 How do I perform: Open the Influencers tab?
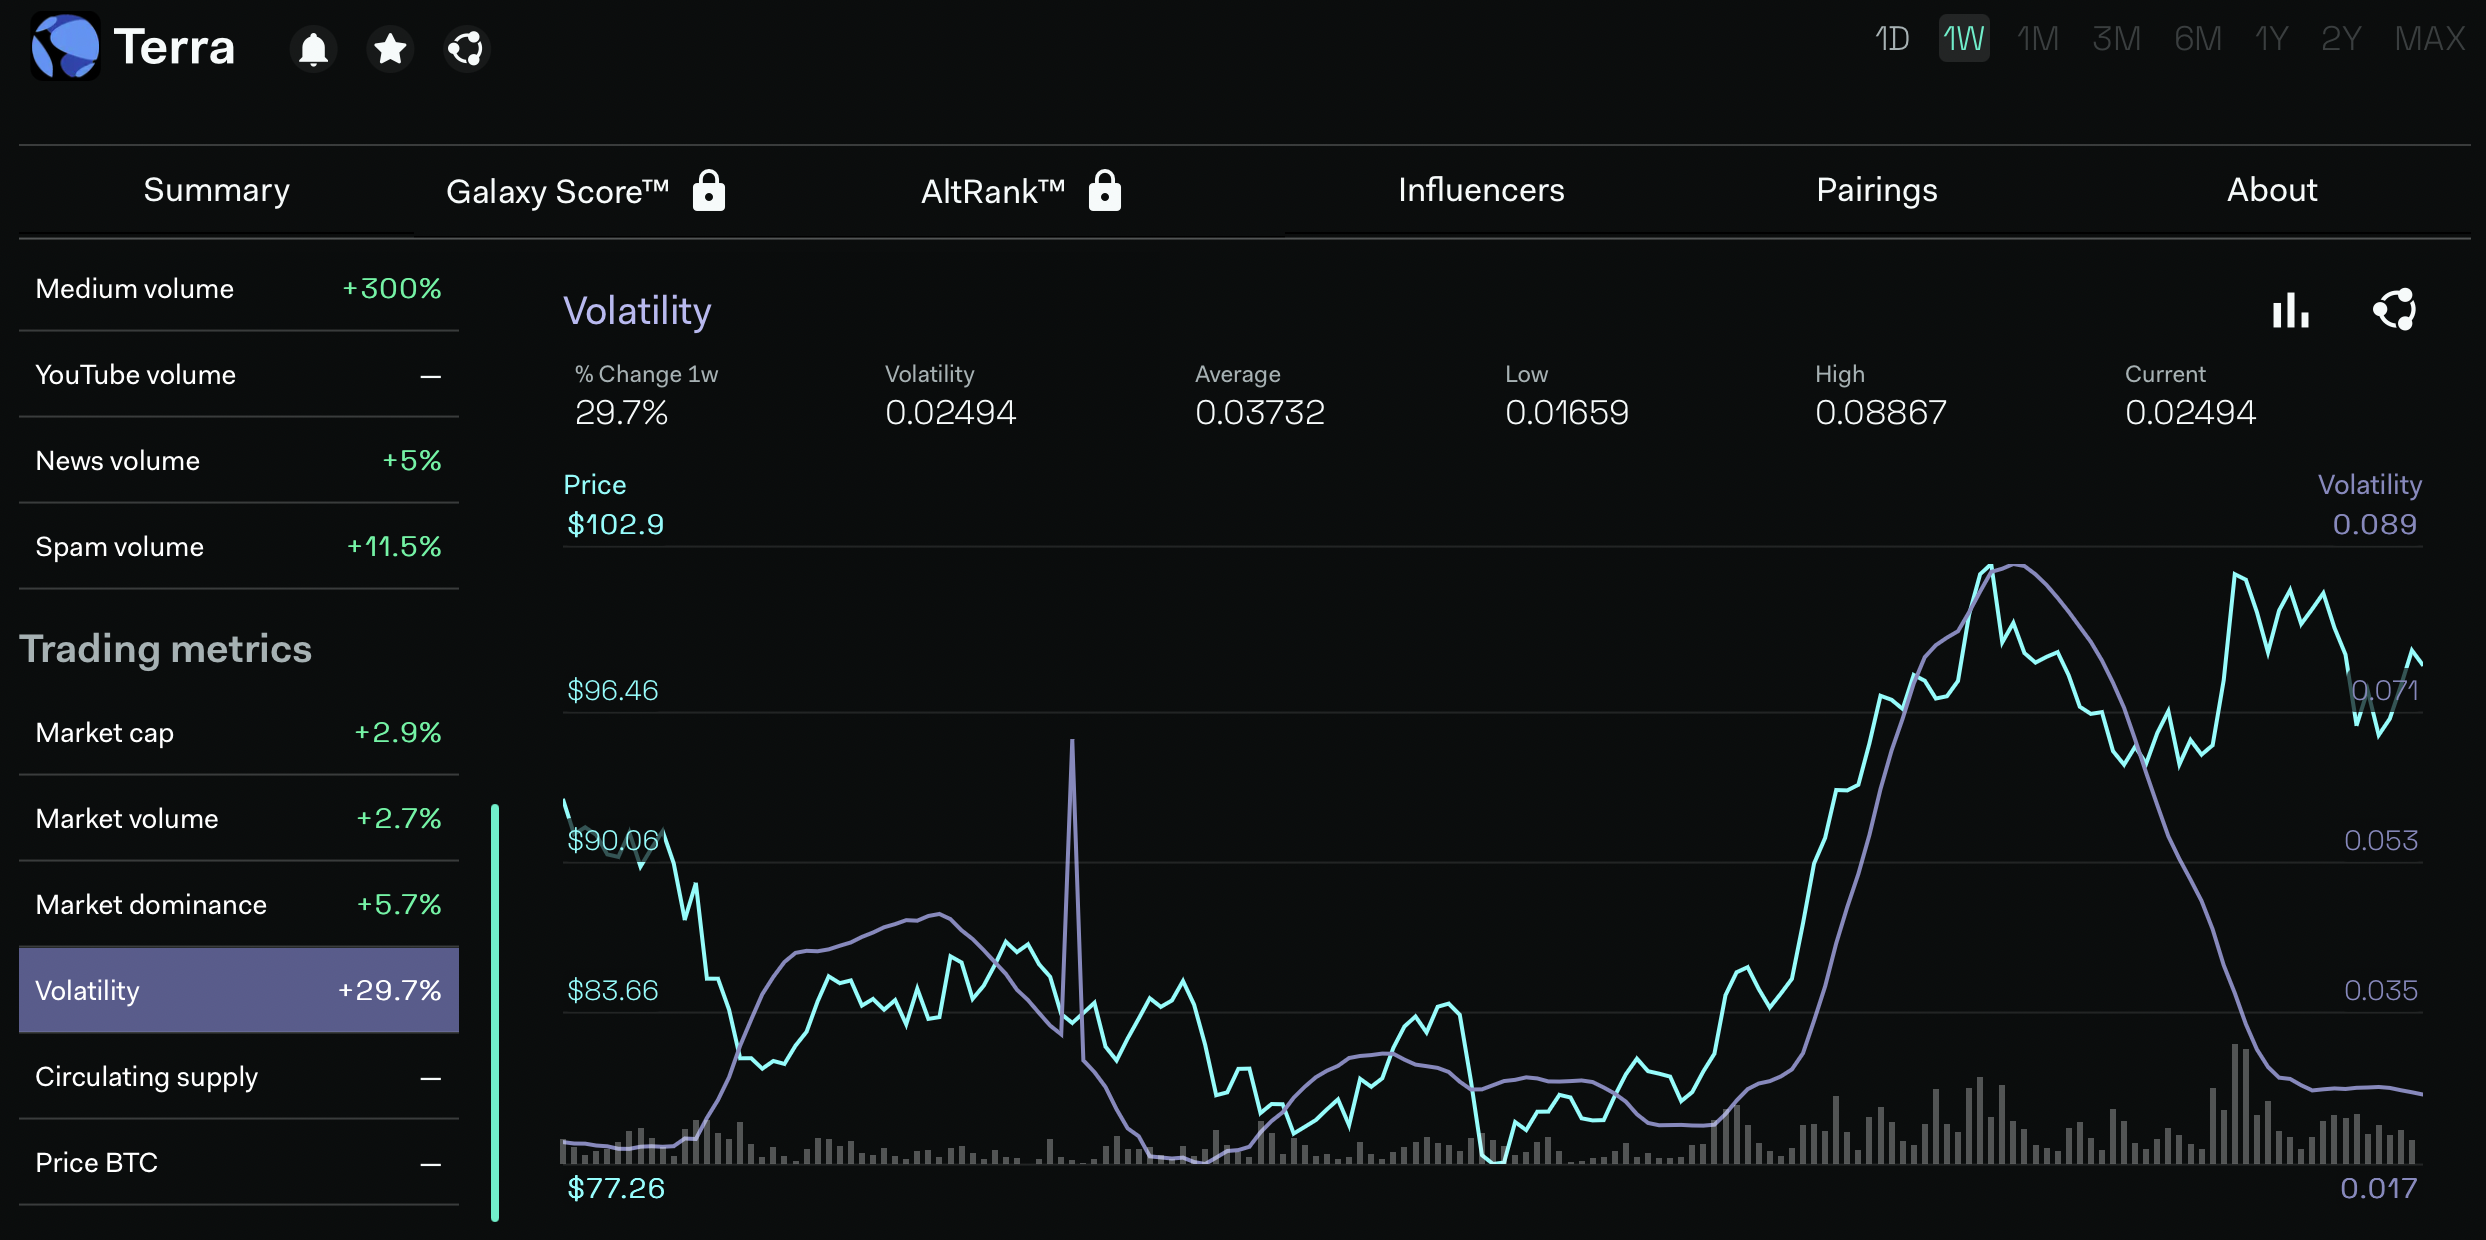(1480, 190)
